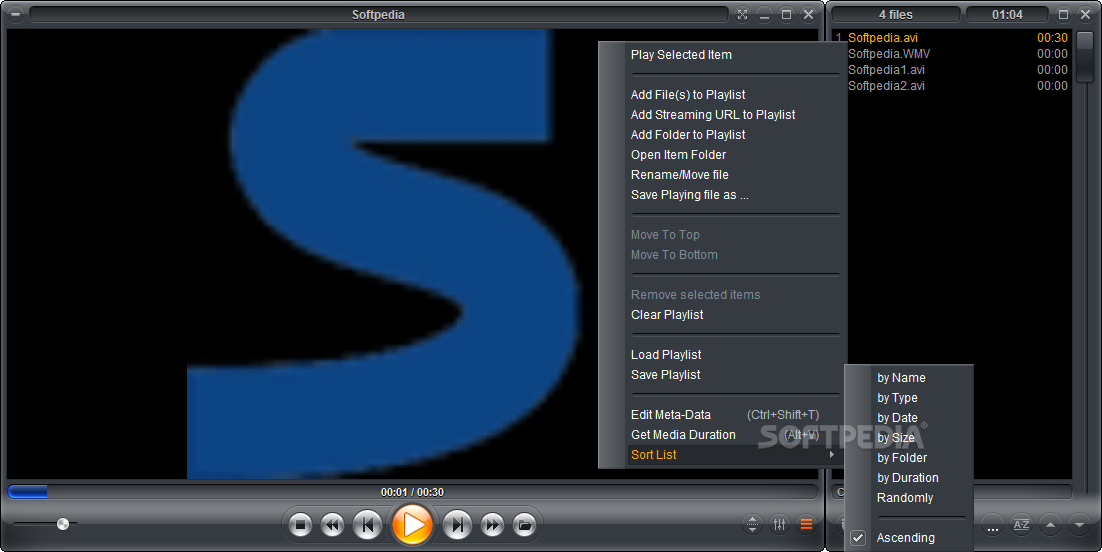This screenshot has height=552, width=1102.
Task: Minimize the Softpedia player window
Action: pyautogui.click(x=765, y=15)
